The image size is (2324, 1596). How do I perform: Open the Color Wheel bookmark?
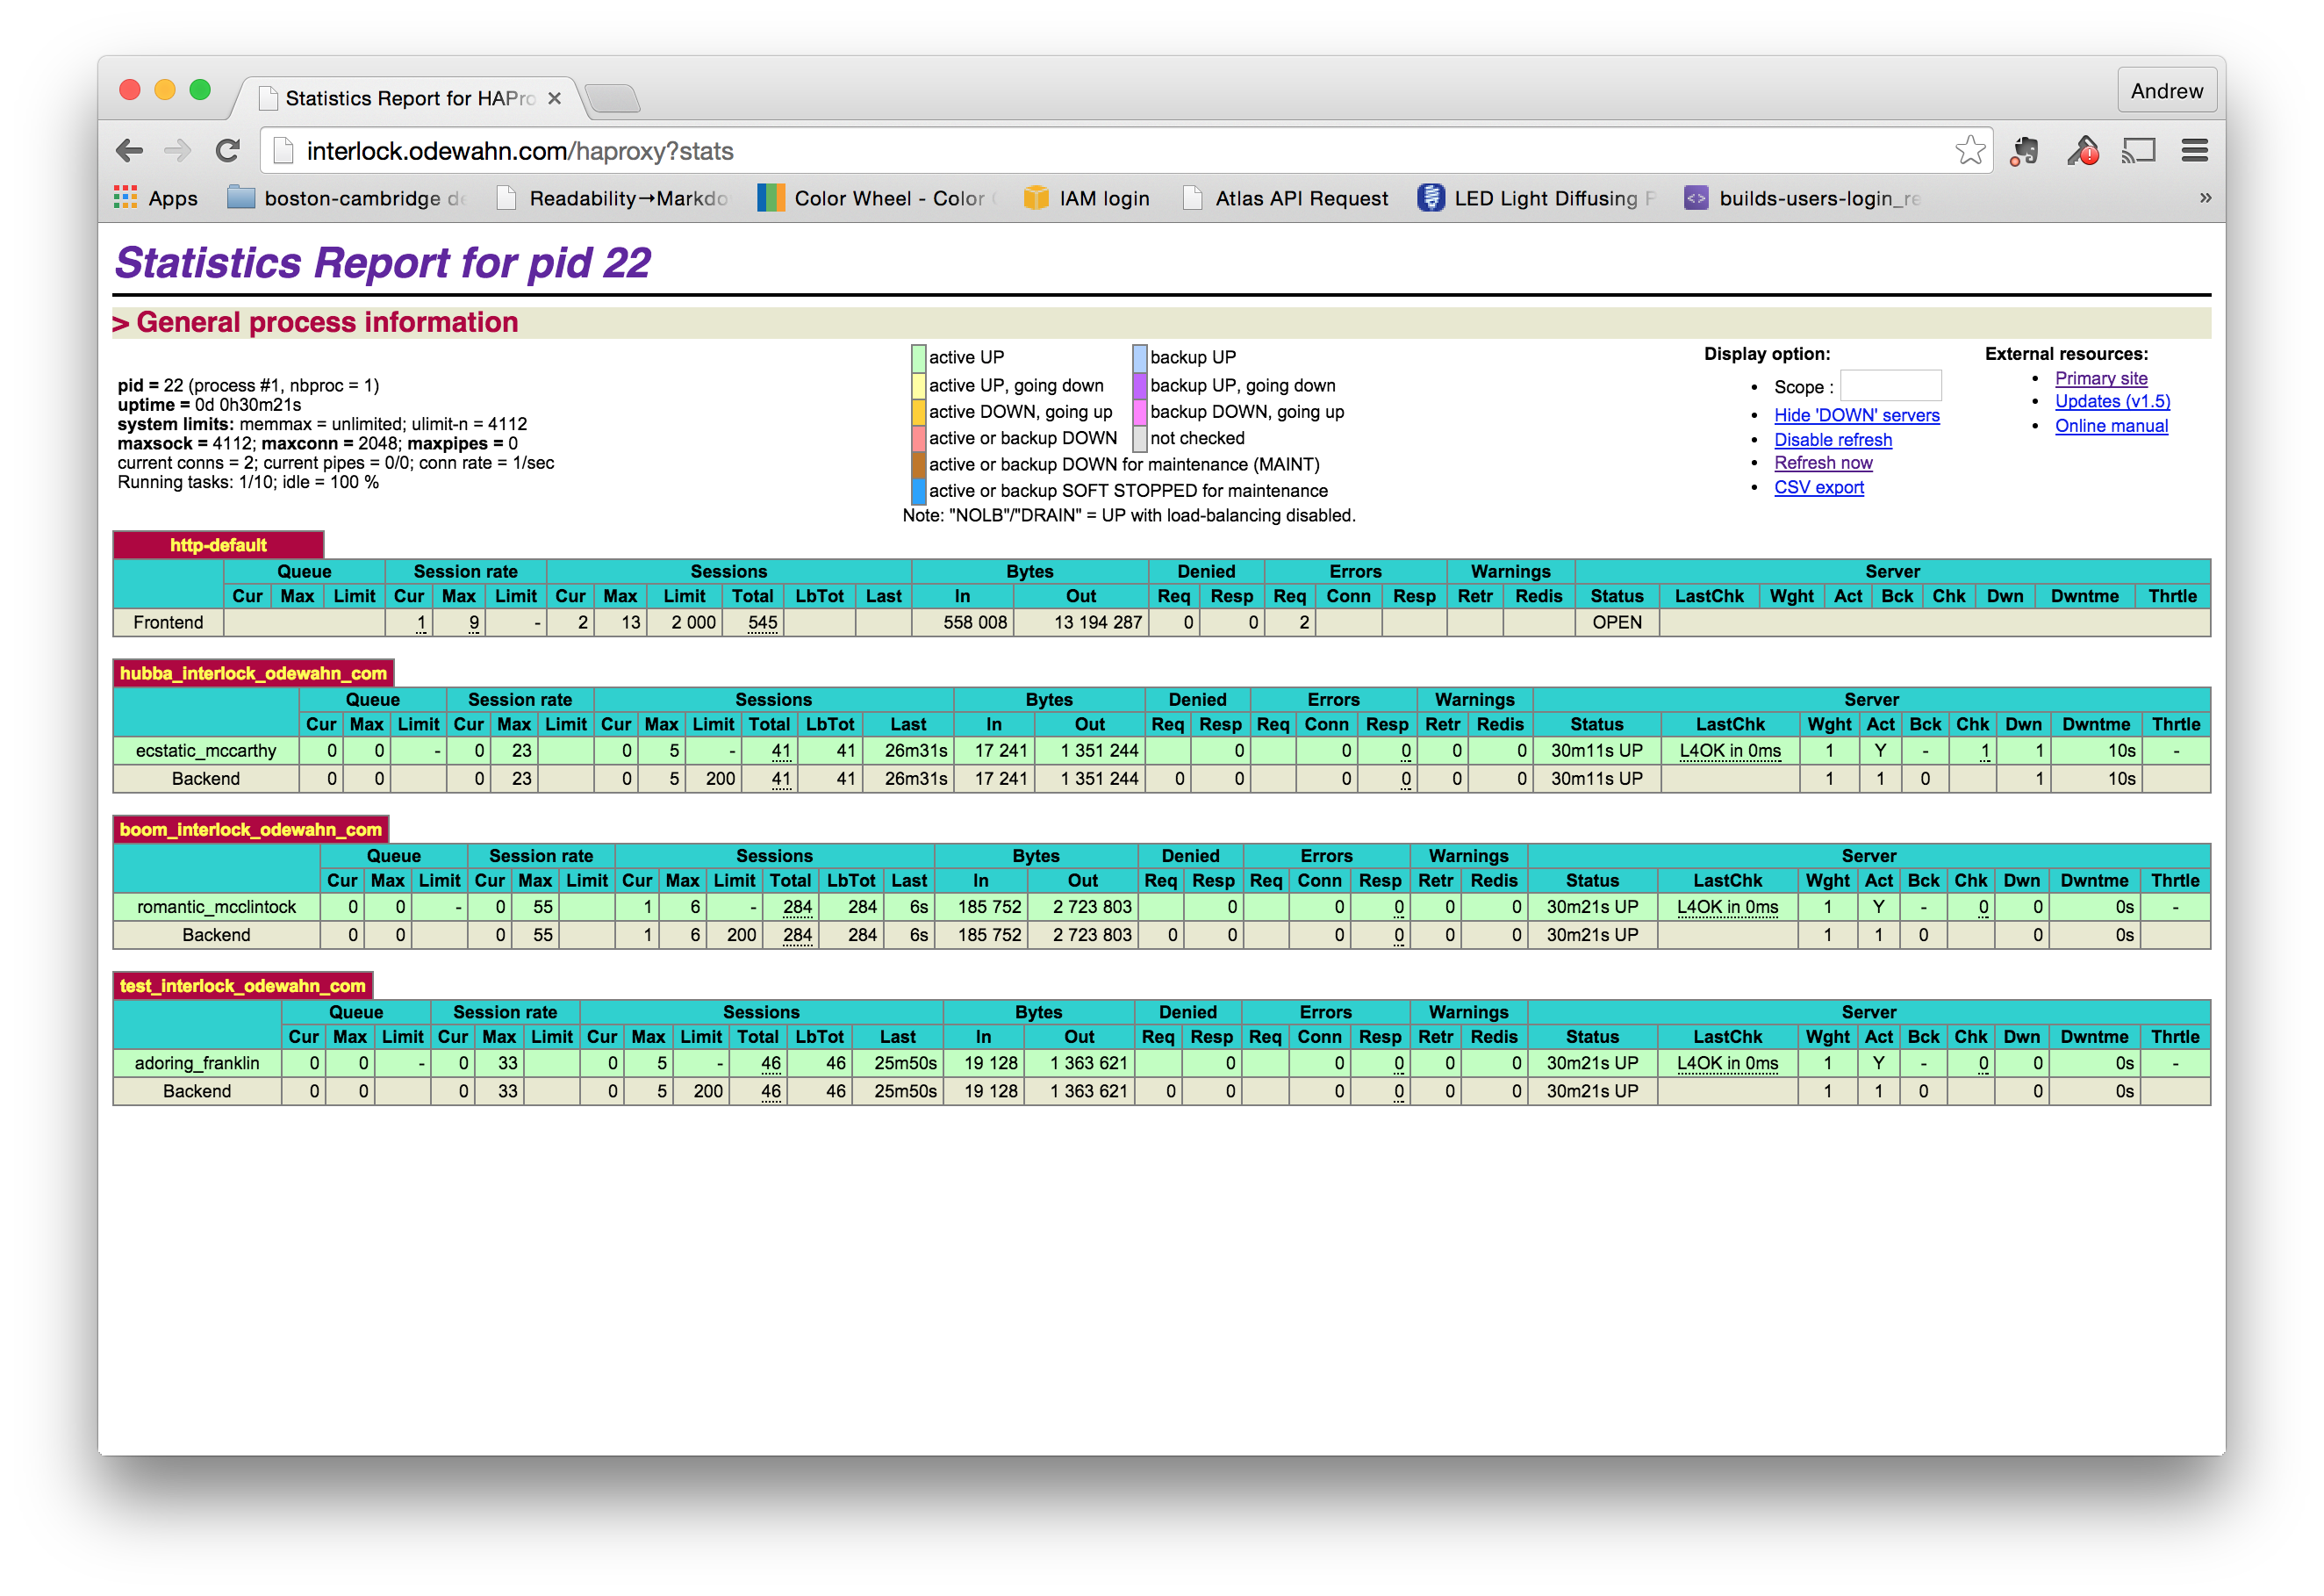[877, 198]
